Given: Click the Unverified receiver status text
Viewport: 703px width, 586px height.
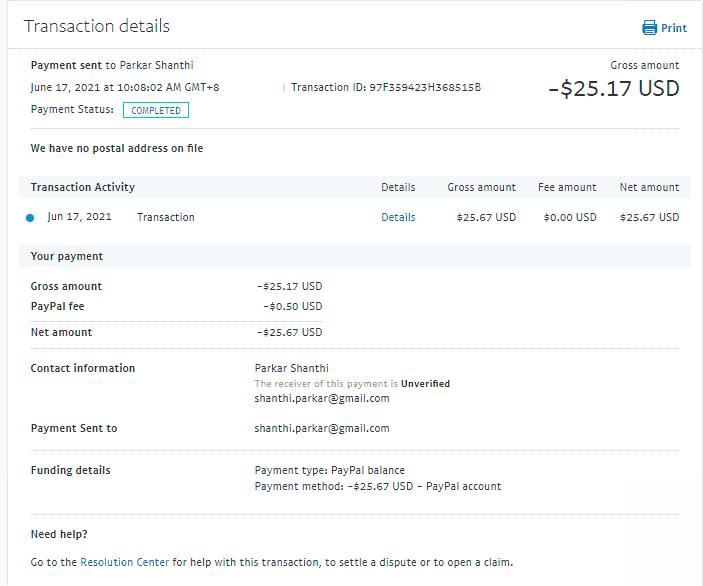Looking at the screenshot, I should (425, 383).
